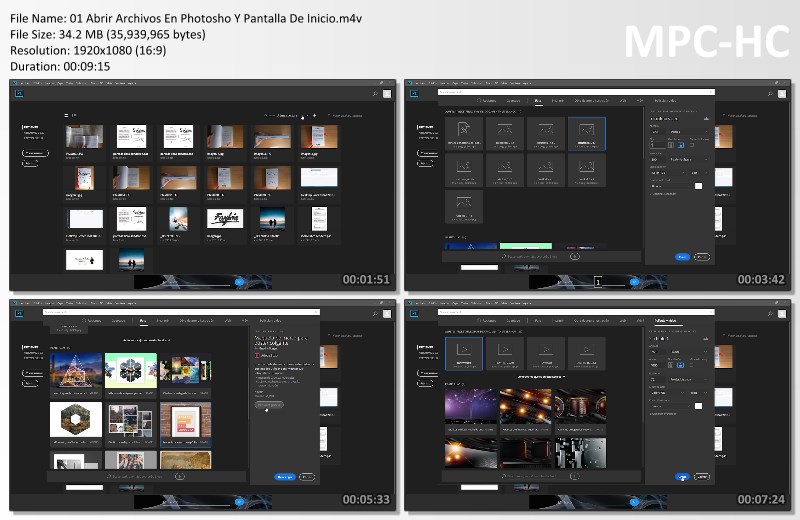Select the blue-outlined preset tile in the 00:03:42 frame

click(x=587, y=133)
